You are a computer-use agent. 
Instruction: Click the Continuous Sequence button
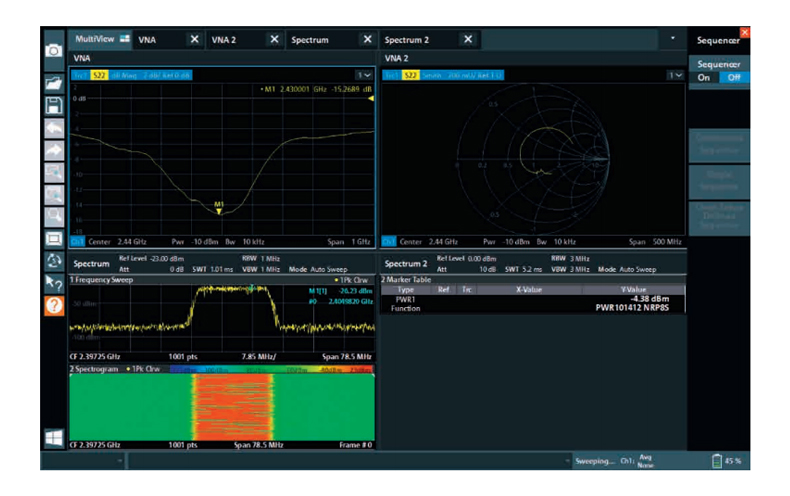718,143
